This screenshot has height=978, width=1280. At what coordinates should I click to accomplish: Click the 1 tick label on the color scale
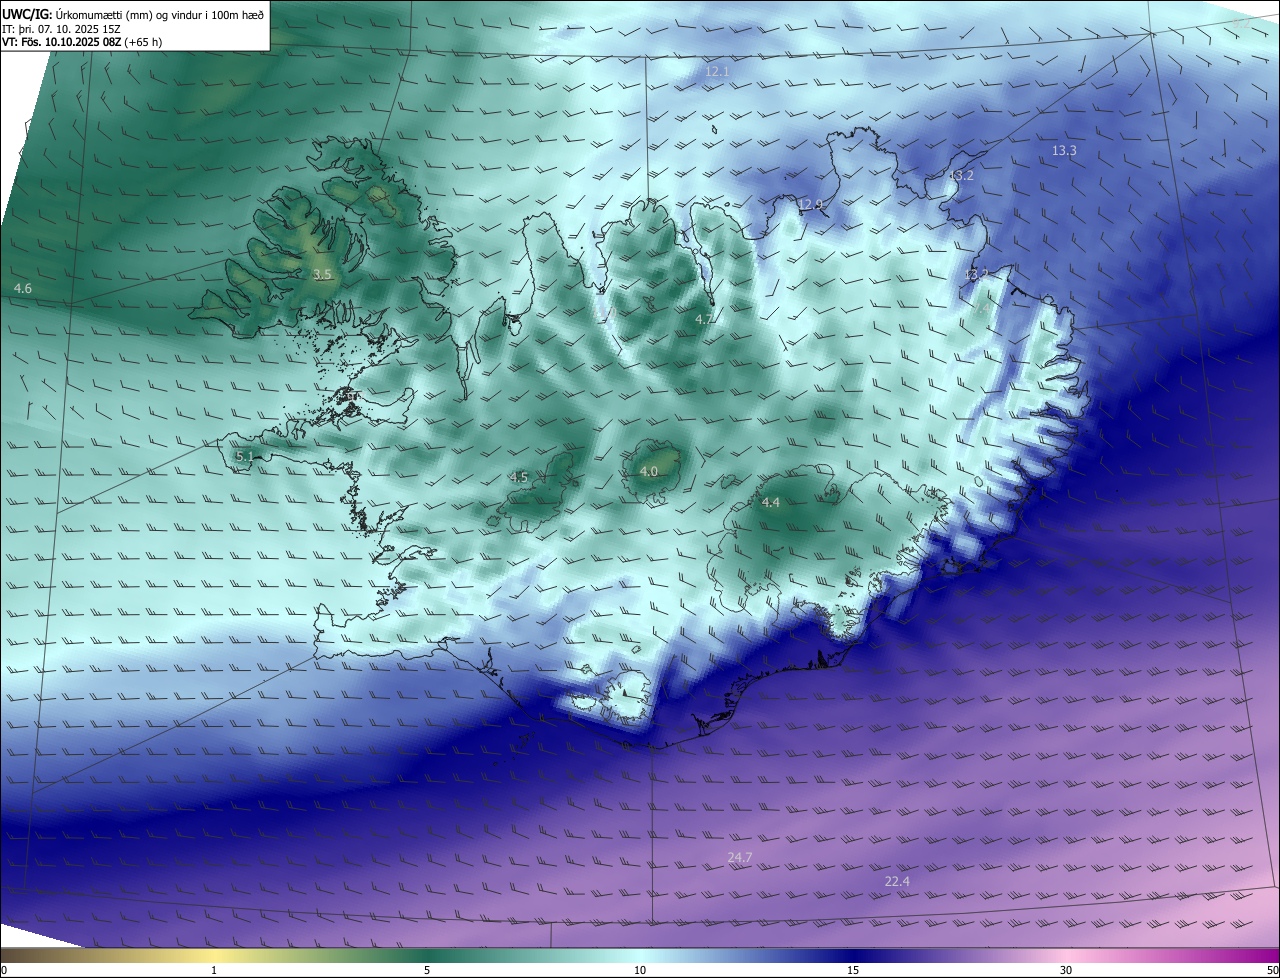point(214,970)
